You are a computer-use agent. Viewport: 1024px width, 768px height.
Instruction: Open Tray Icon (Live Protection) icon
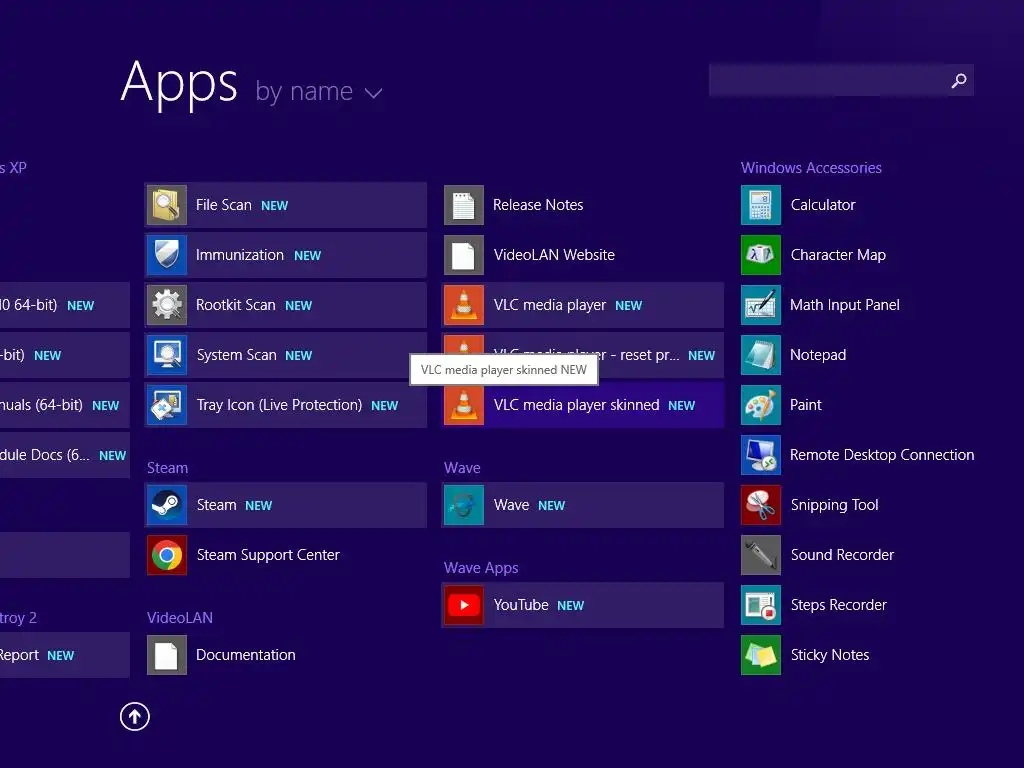click(x=167, y=405)
